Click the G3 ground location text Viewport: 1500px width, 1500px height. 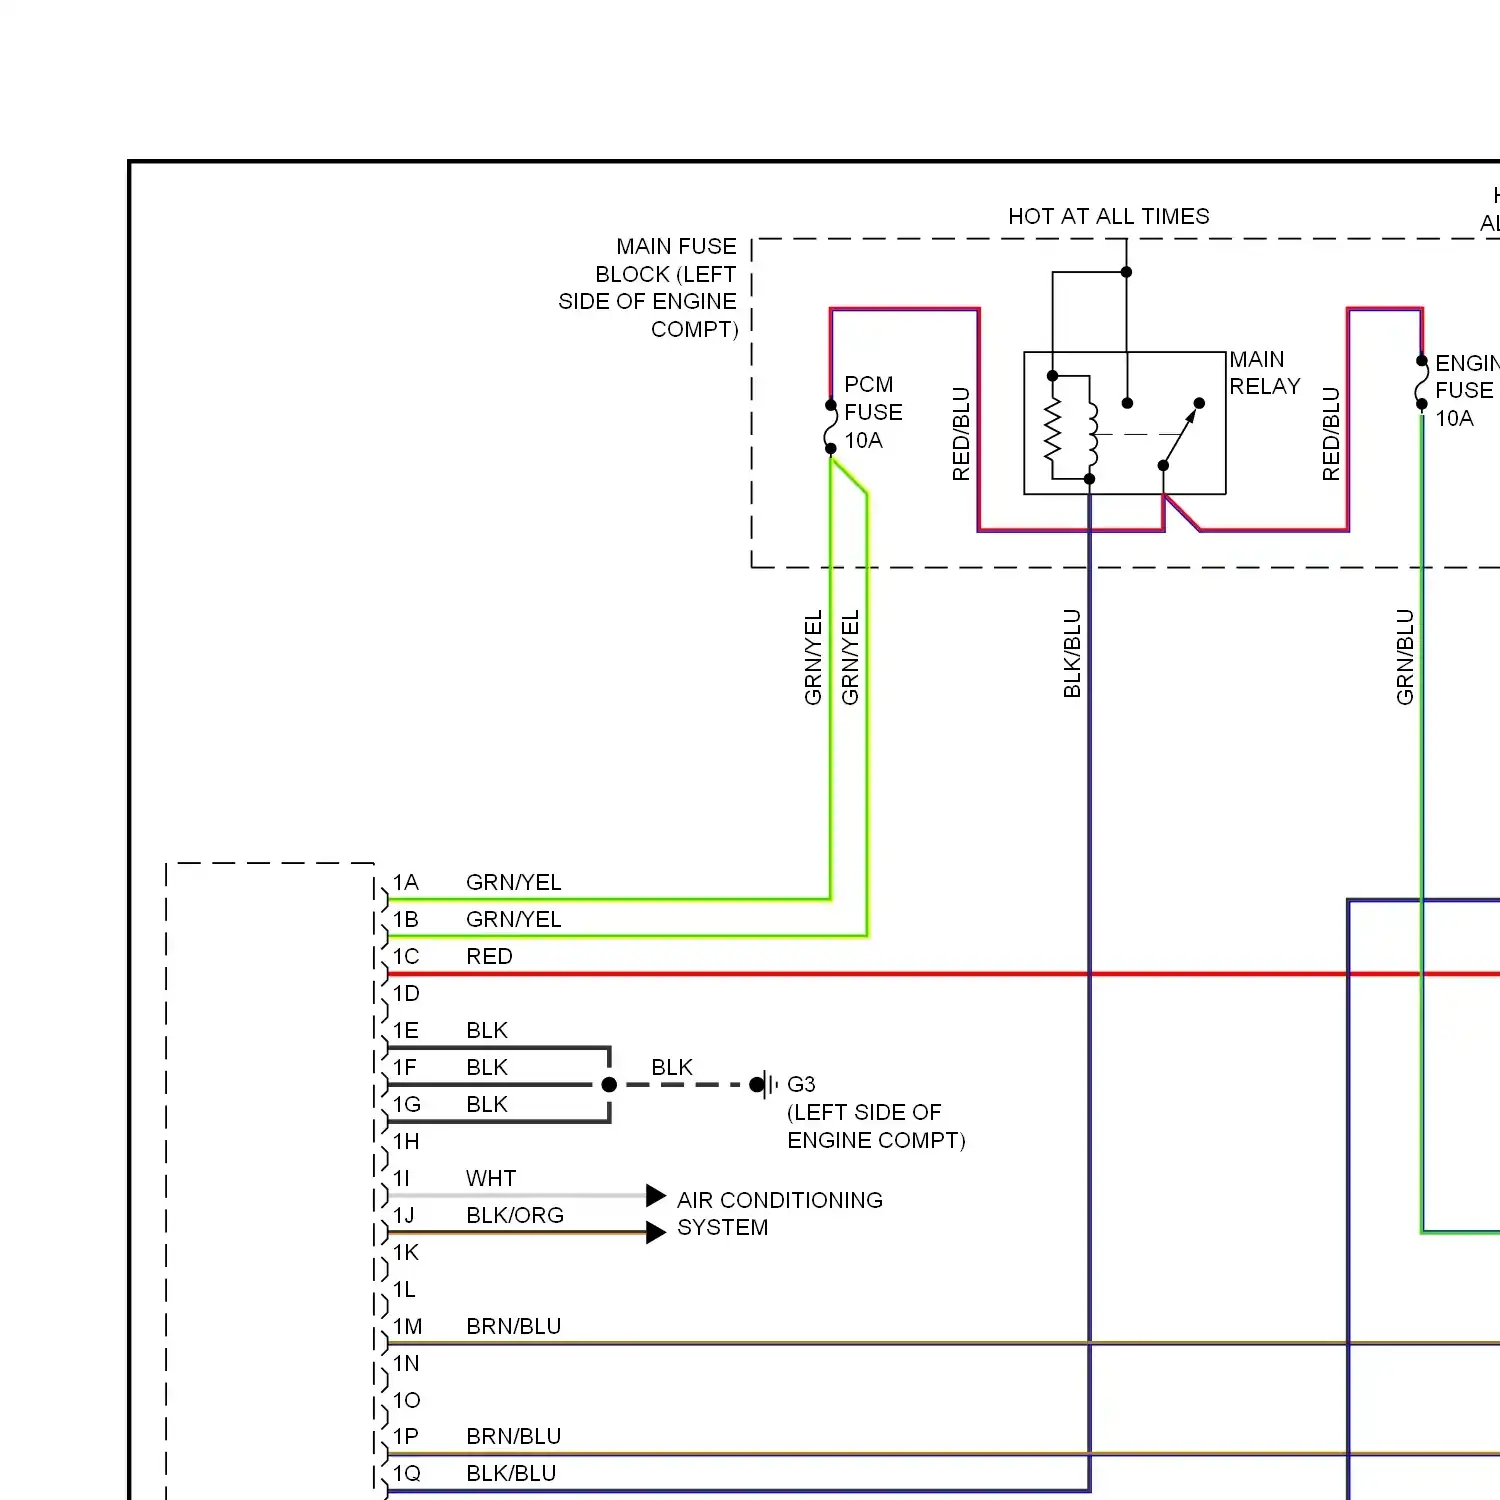(x=876, y=1126)
